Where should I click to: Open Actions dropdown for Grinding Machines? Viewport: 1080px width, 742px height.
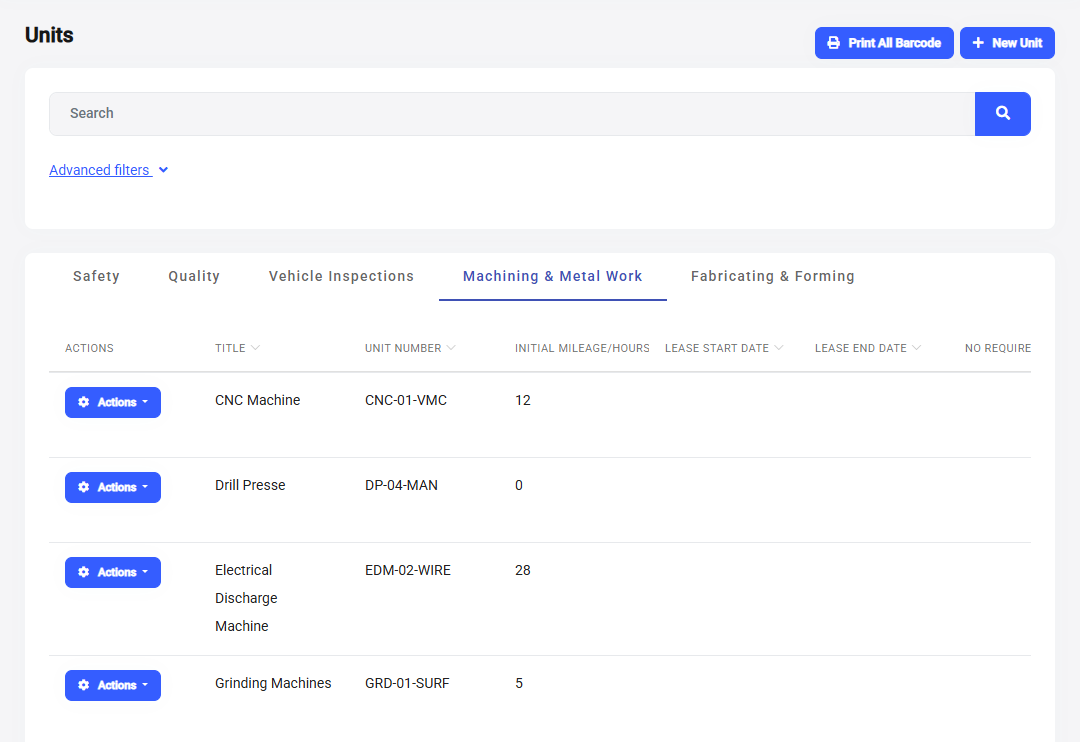[113, 685]
